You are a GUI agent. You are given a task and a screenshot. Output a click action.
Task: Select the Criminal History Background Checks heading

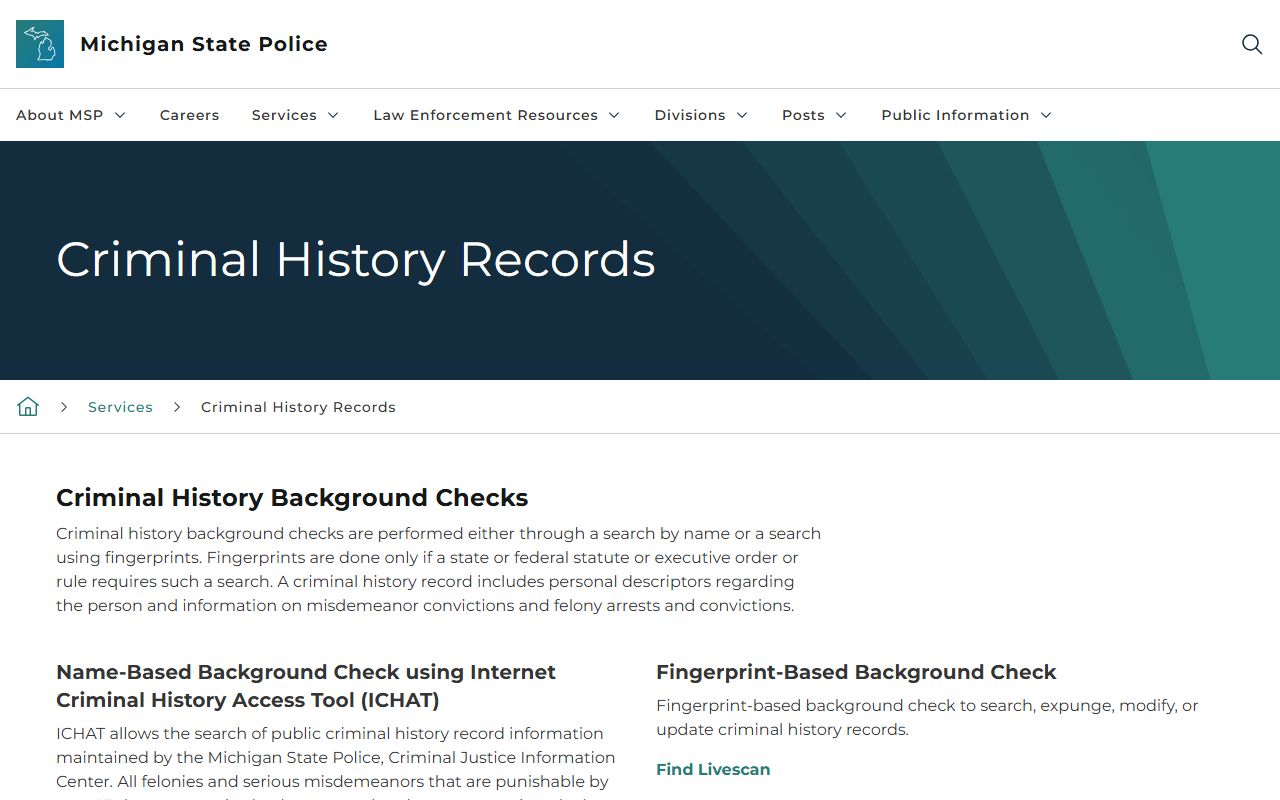tap(292, 497)
